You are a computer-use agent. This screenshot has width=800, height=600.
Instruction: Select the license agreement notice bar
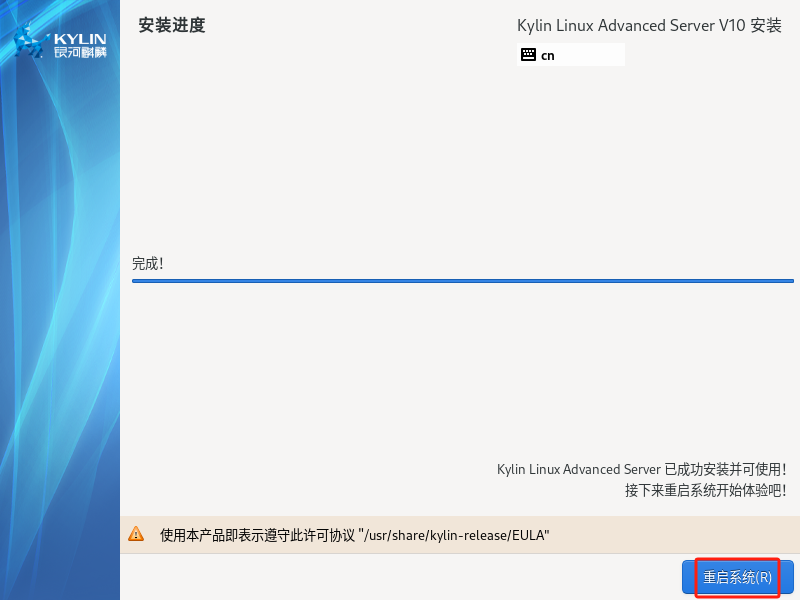pyautogui.click(x=400, y=534)
